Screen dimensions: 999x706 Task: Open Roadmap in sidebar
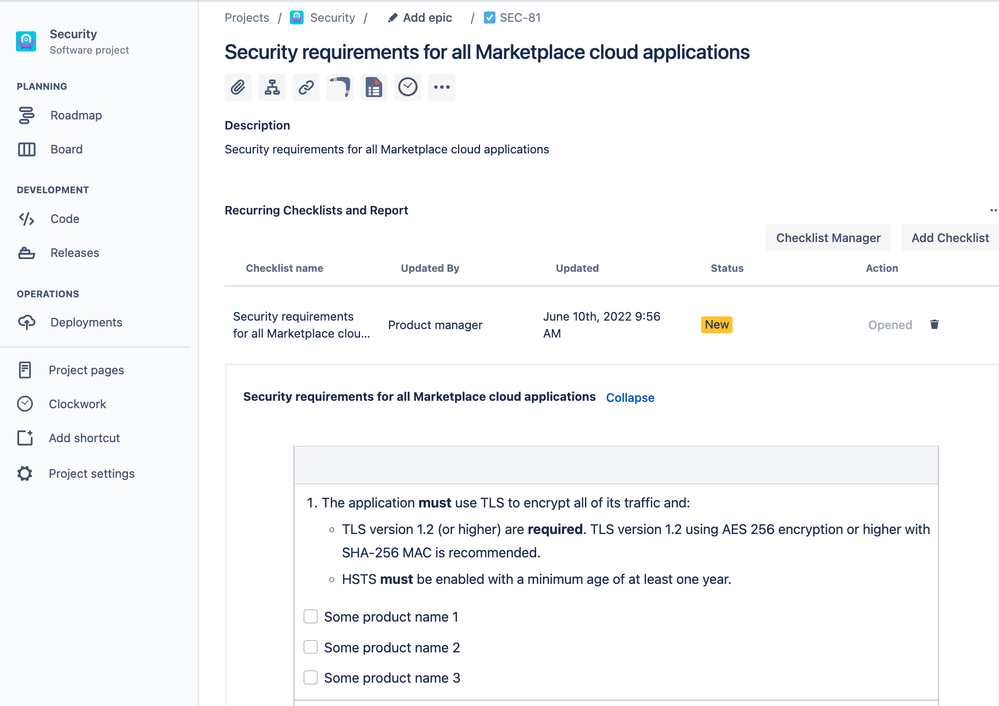coord(76,115)
